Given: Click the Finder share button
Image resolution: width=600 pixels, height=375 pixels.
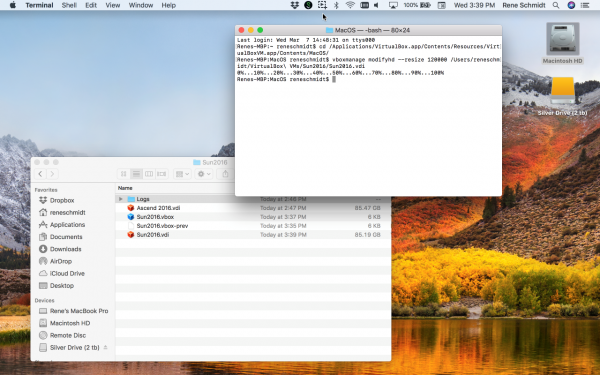Looking at the screenshot, I should tap(225, 174).
